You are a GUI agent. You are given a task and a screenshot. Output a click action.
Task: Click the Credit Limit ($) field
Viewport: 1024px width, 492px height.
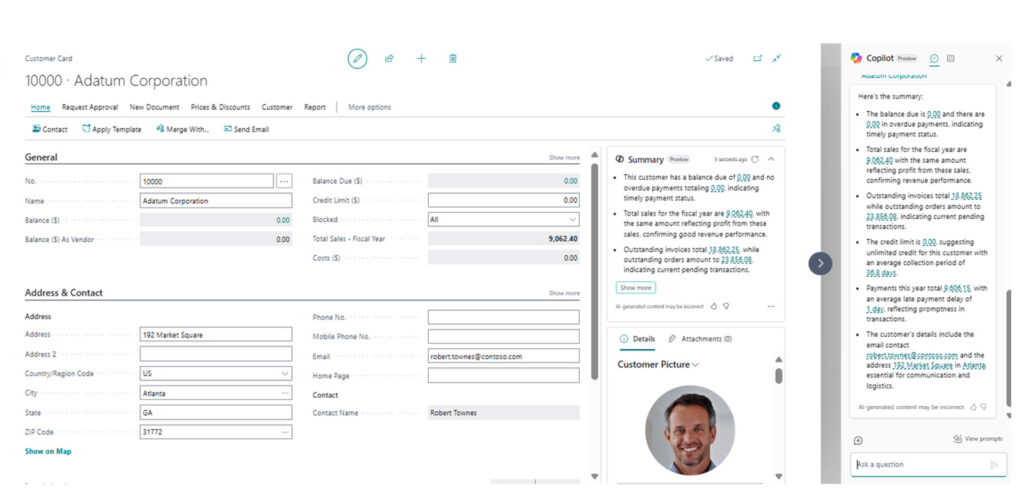[504, 201]
